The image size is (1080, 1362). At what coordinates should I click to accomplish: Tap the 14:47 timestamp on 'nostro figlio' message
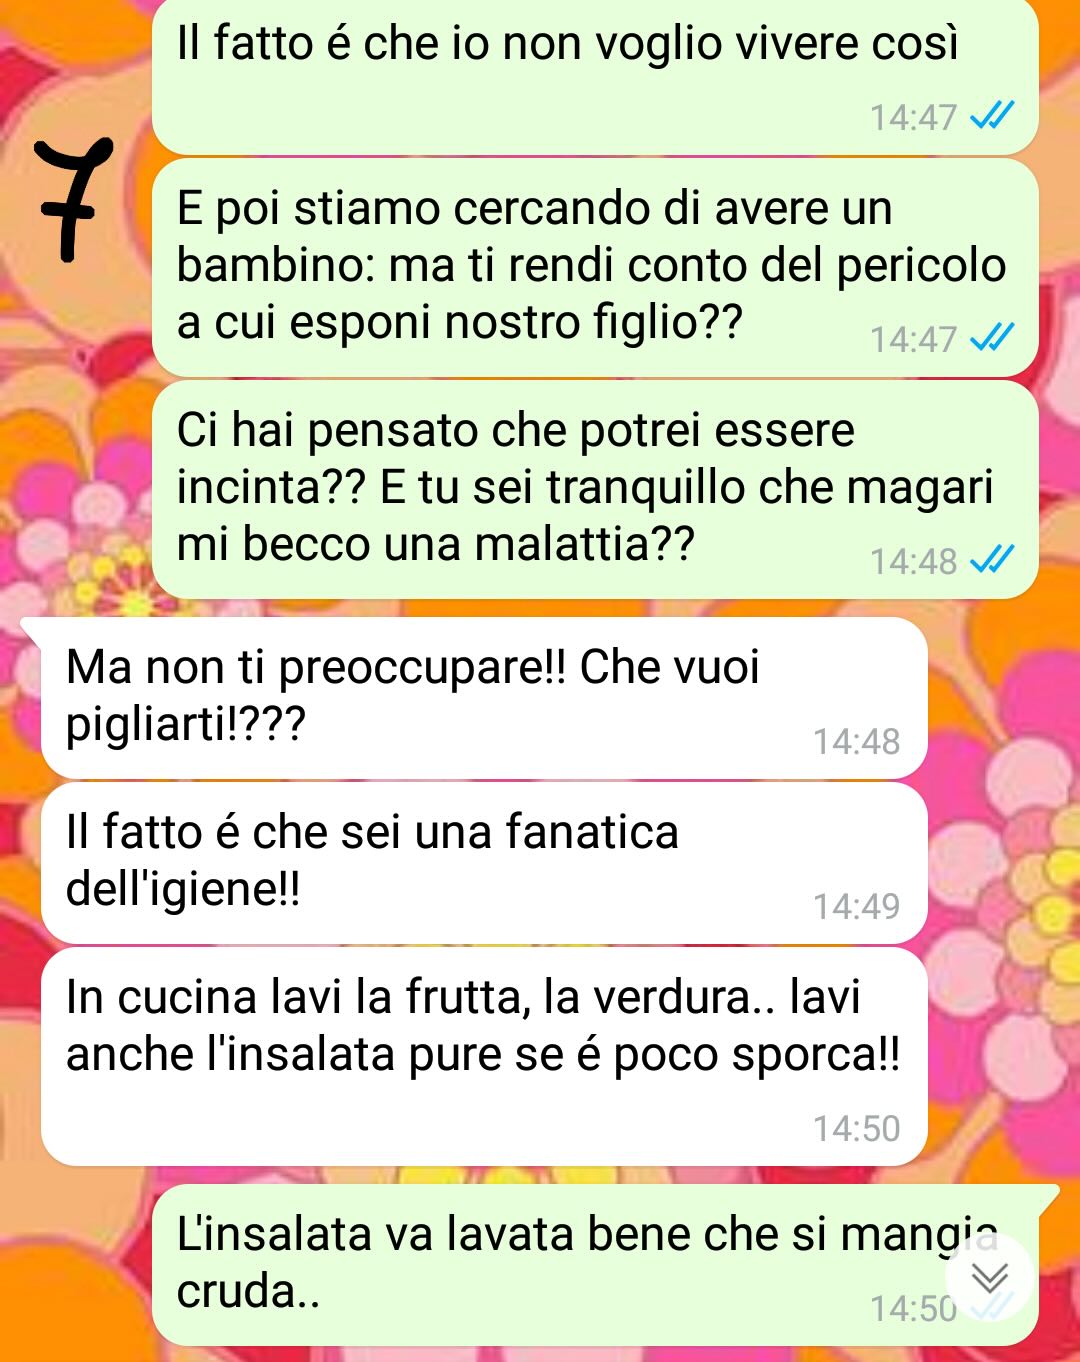click(913, 339)
